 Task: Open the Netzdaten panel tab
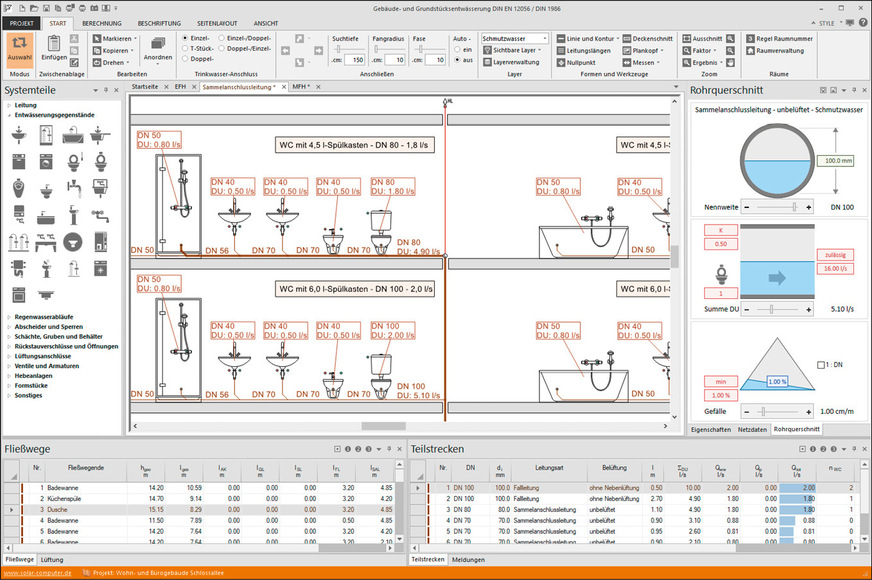point(752,428)
